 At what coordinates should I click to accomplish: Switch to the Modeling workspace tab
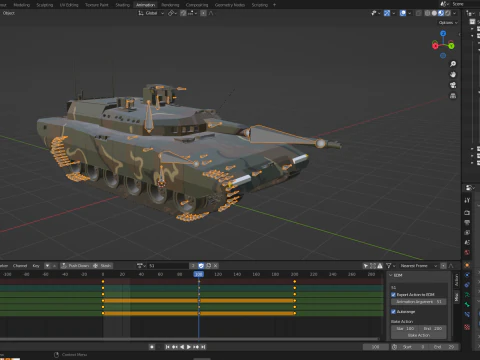pos(22,5)
